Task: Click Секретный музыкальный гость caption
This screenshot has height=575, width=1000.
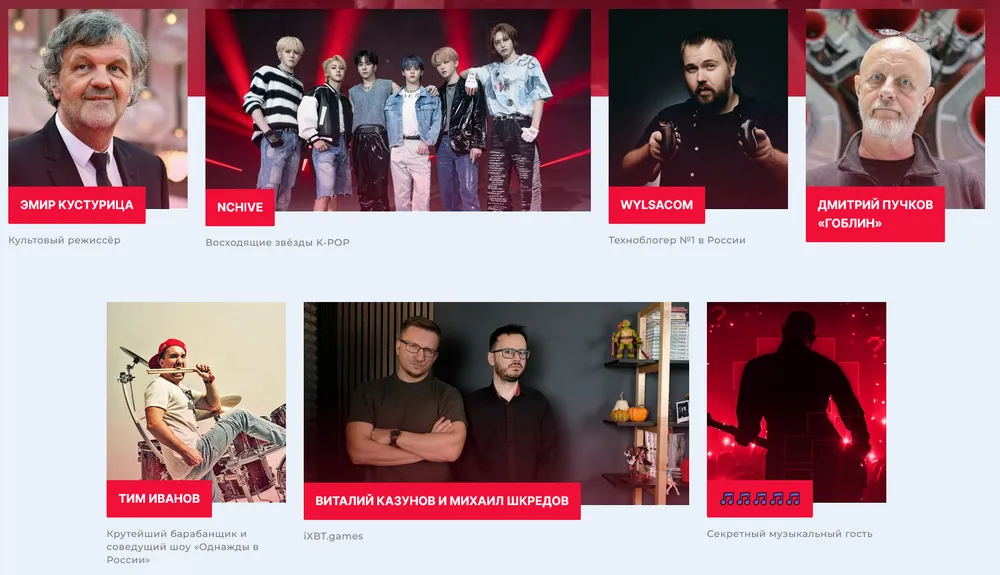Action: pos(790,534)
